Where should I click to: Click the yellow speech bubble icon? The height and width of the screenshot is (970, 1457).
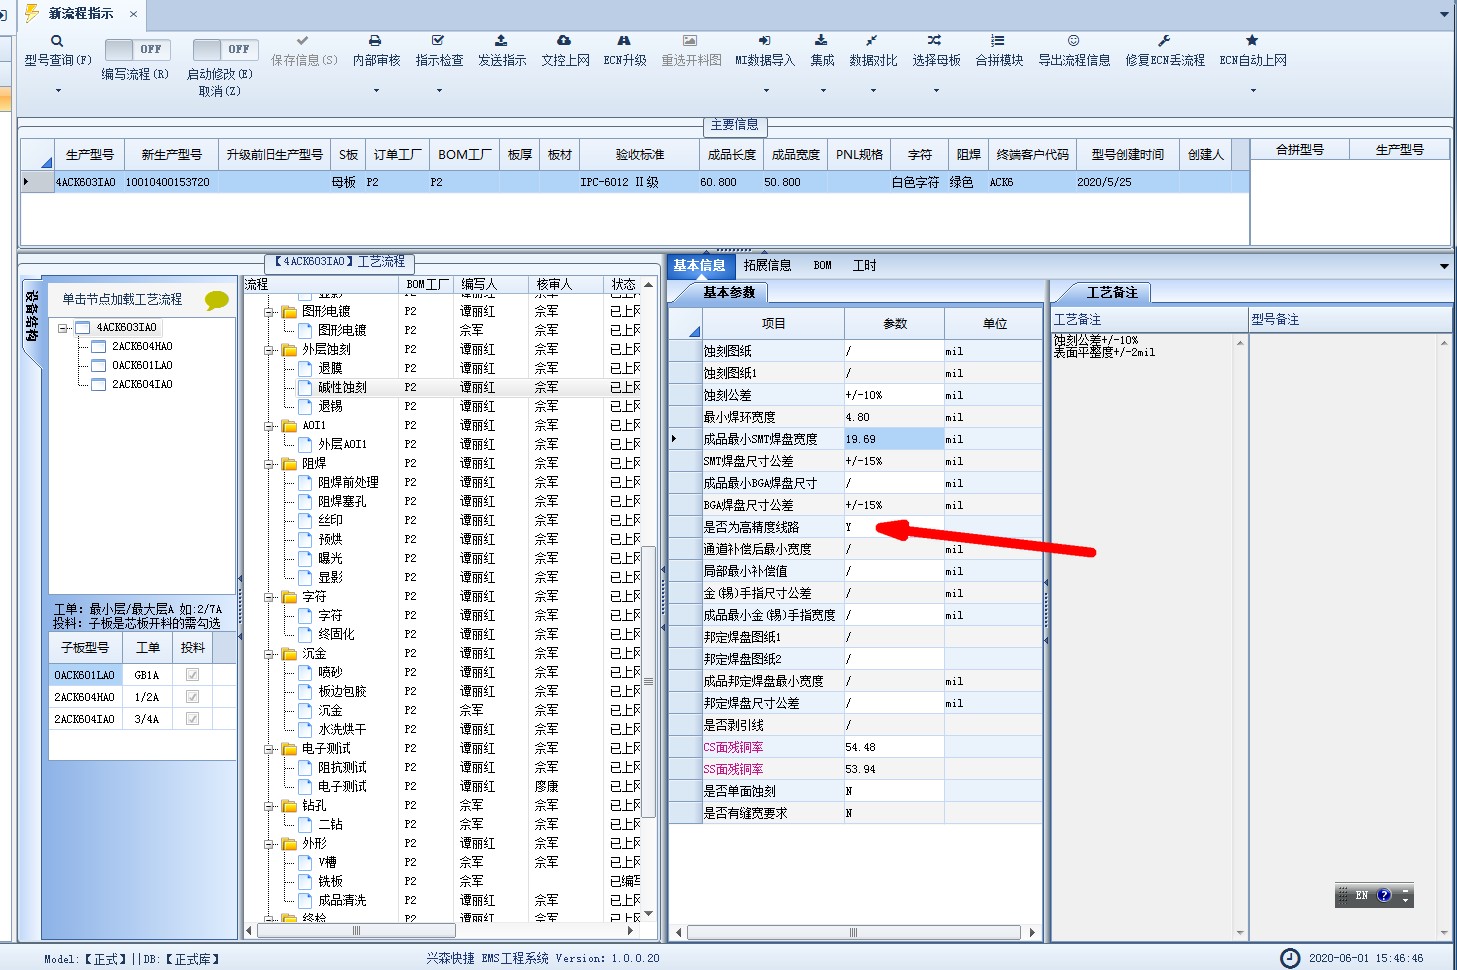216,299
